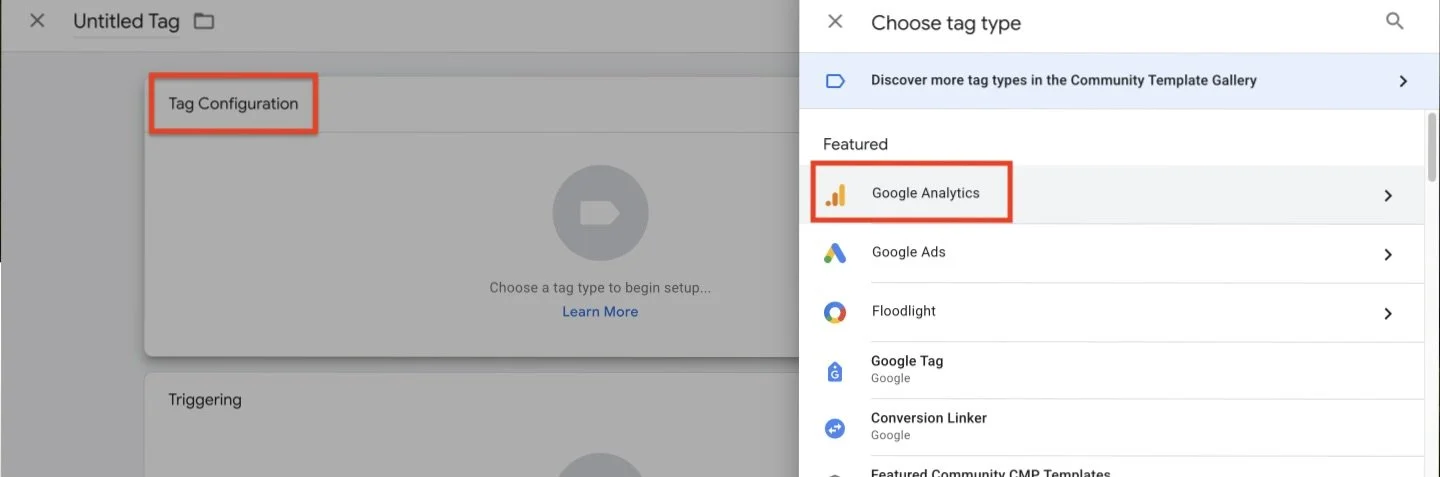Choose the Conversion Linker tag type

click(1112, 427)
